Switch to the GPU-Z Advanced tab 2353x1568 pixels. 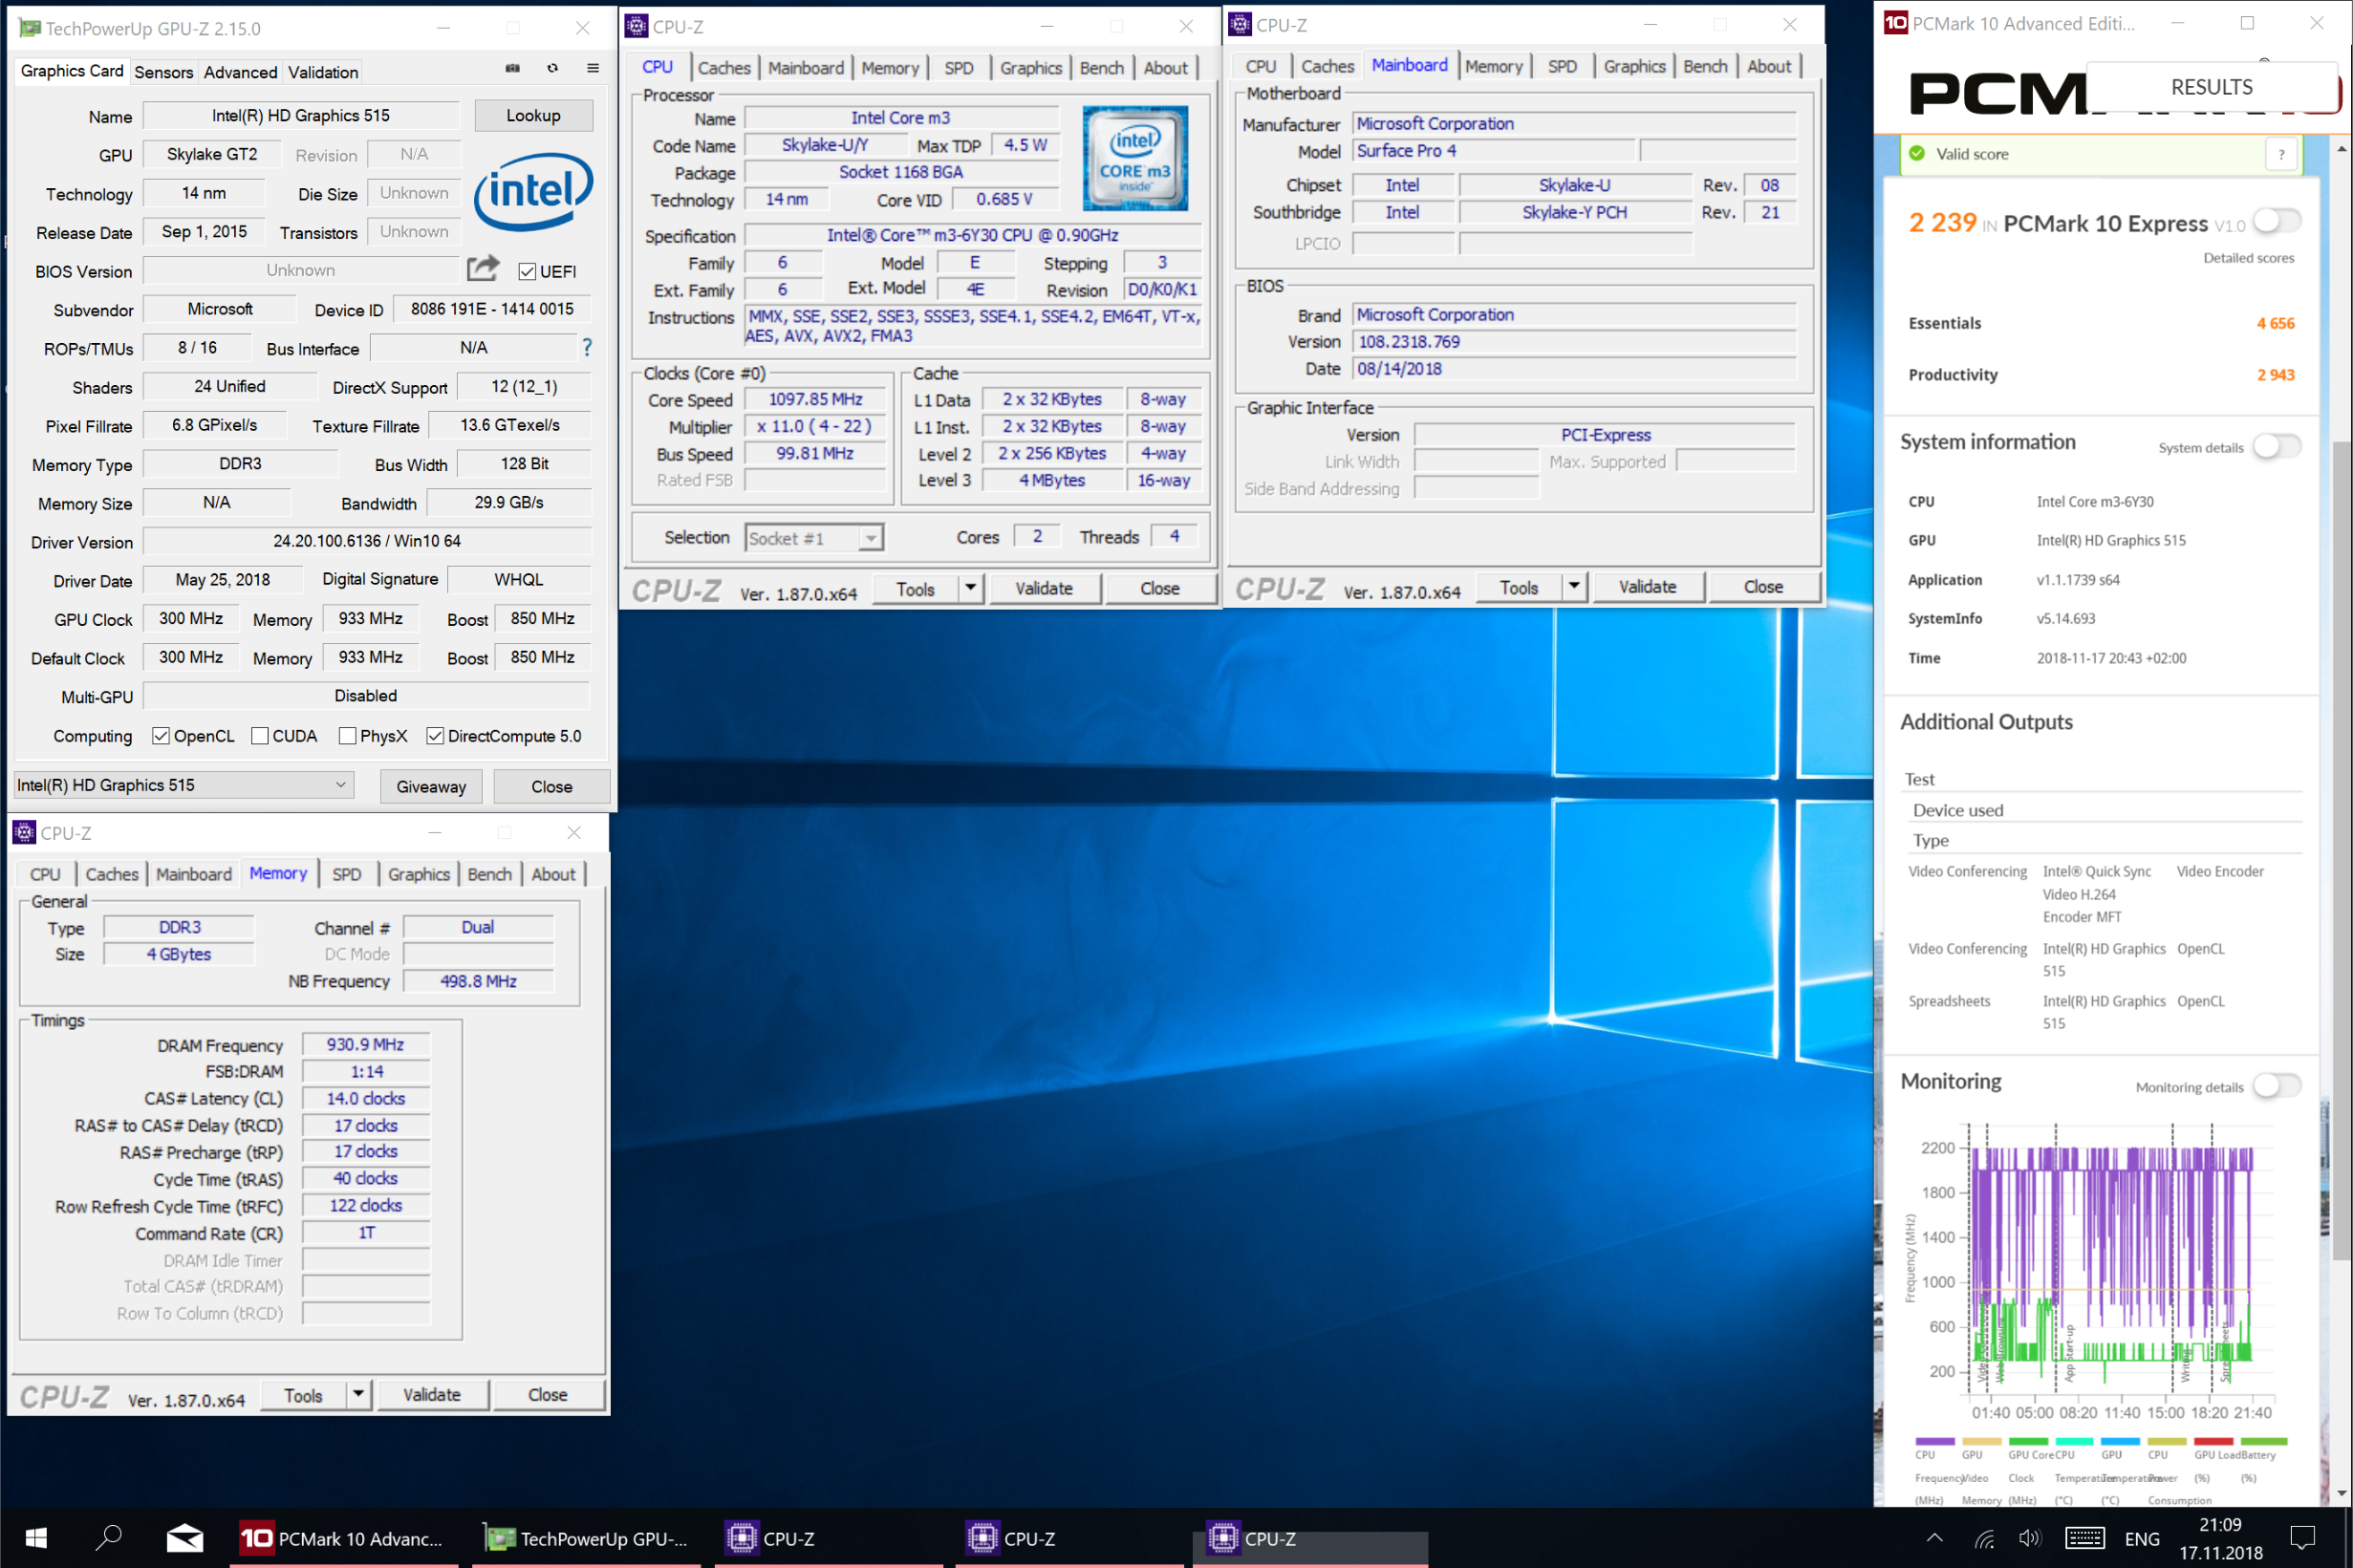coord(241,72)
